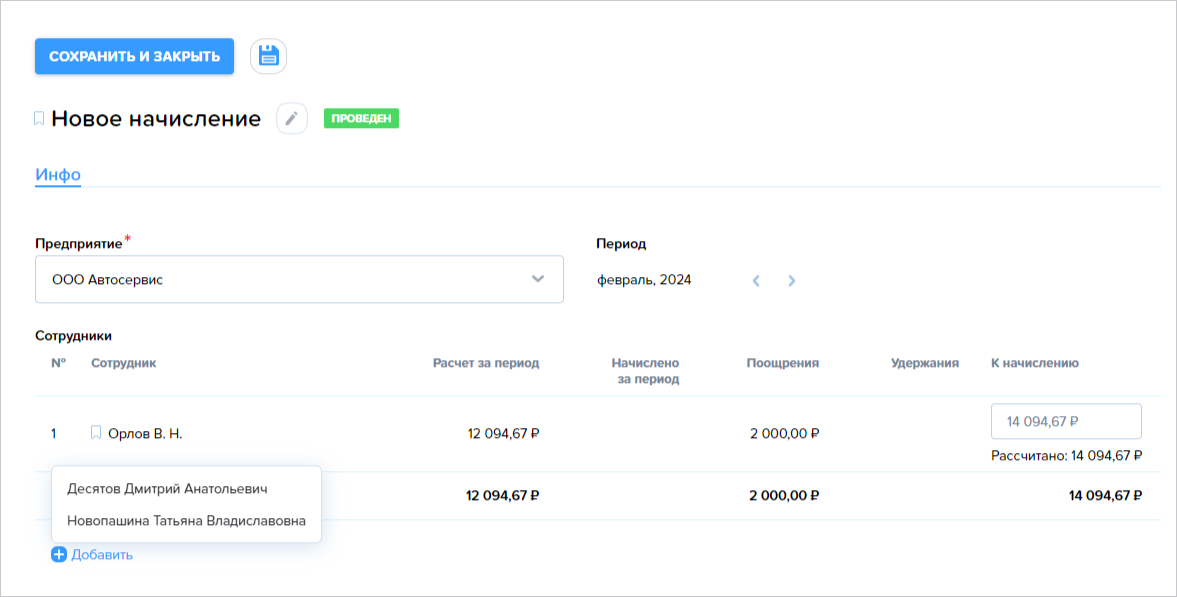The height and width of the screenshot is (597, 1177).
Task: Expand the company list using the chevron arrow
Action: (x=537, y=279)
